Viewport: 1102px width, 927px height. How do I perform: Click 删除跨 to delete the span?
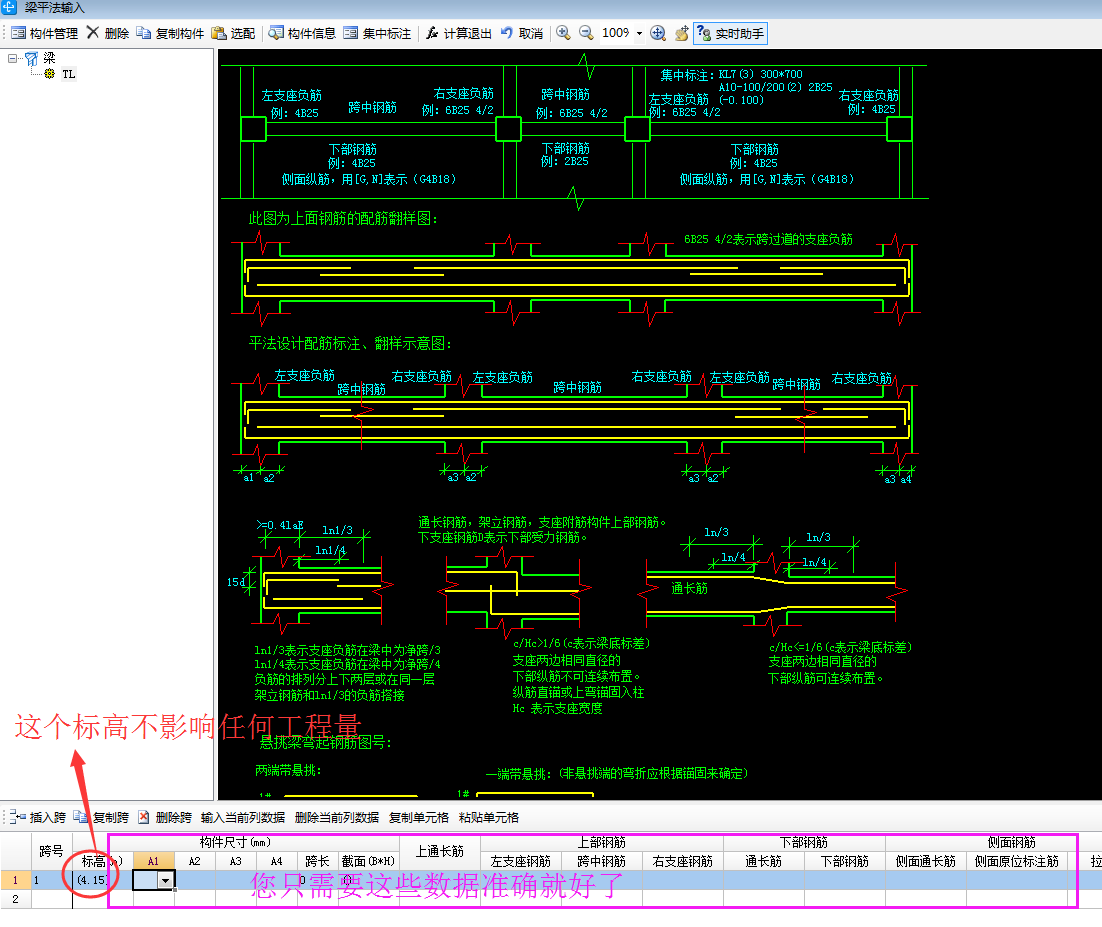pos(164,817)
